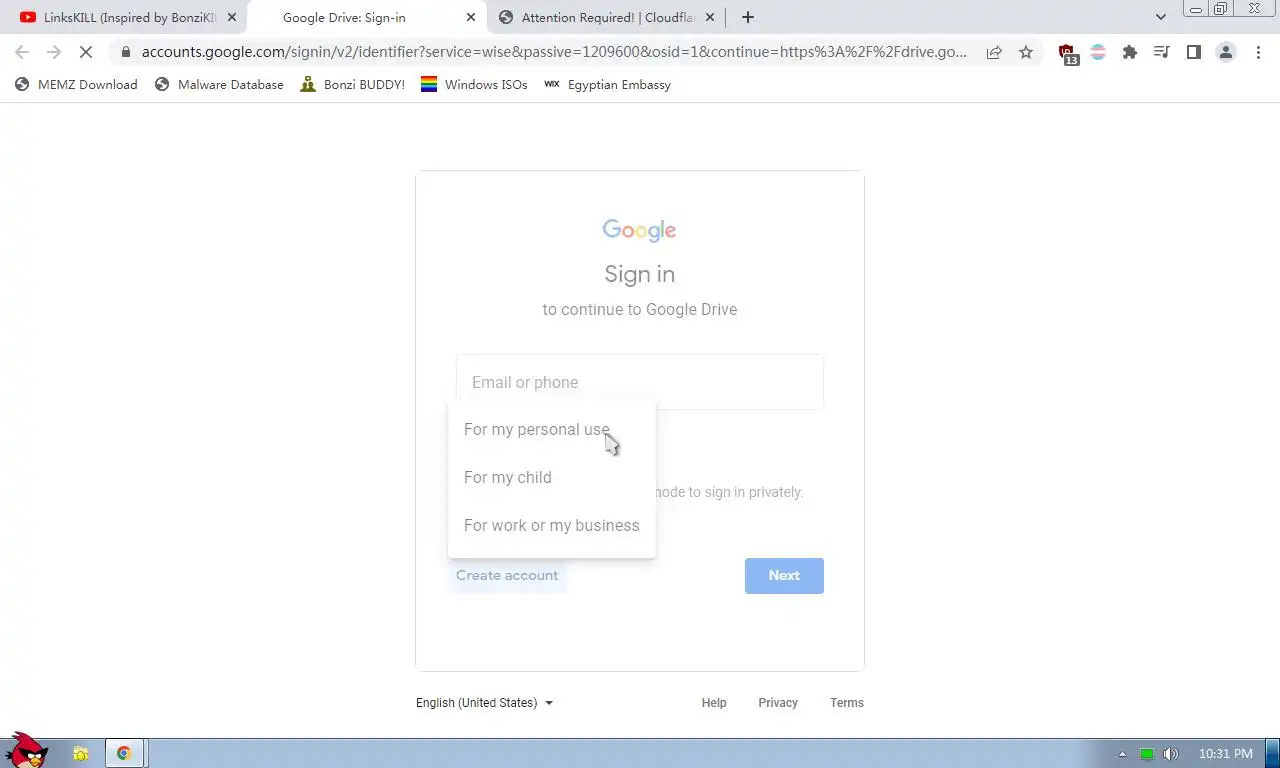
Task: Open the yellow taskbar pinned icon
Action: click(x=80, y=753)
